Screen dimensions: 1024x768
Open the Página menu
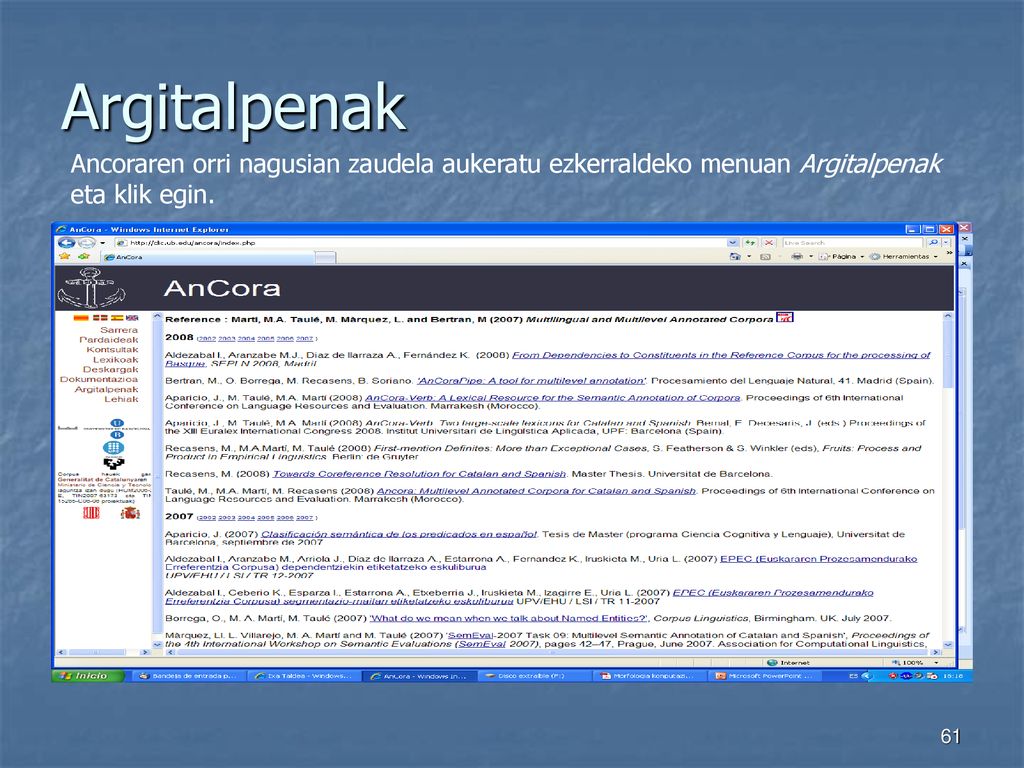click(x=841, y=257)
